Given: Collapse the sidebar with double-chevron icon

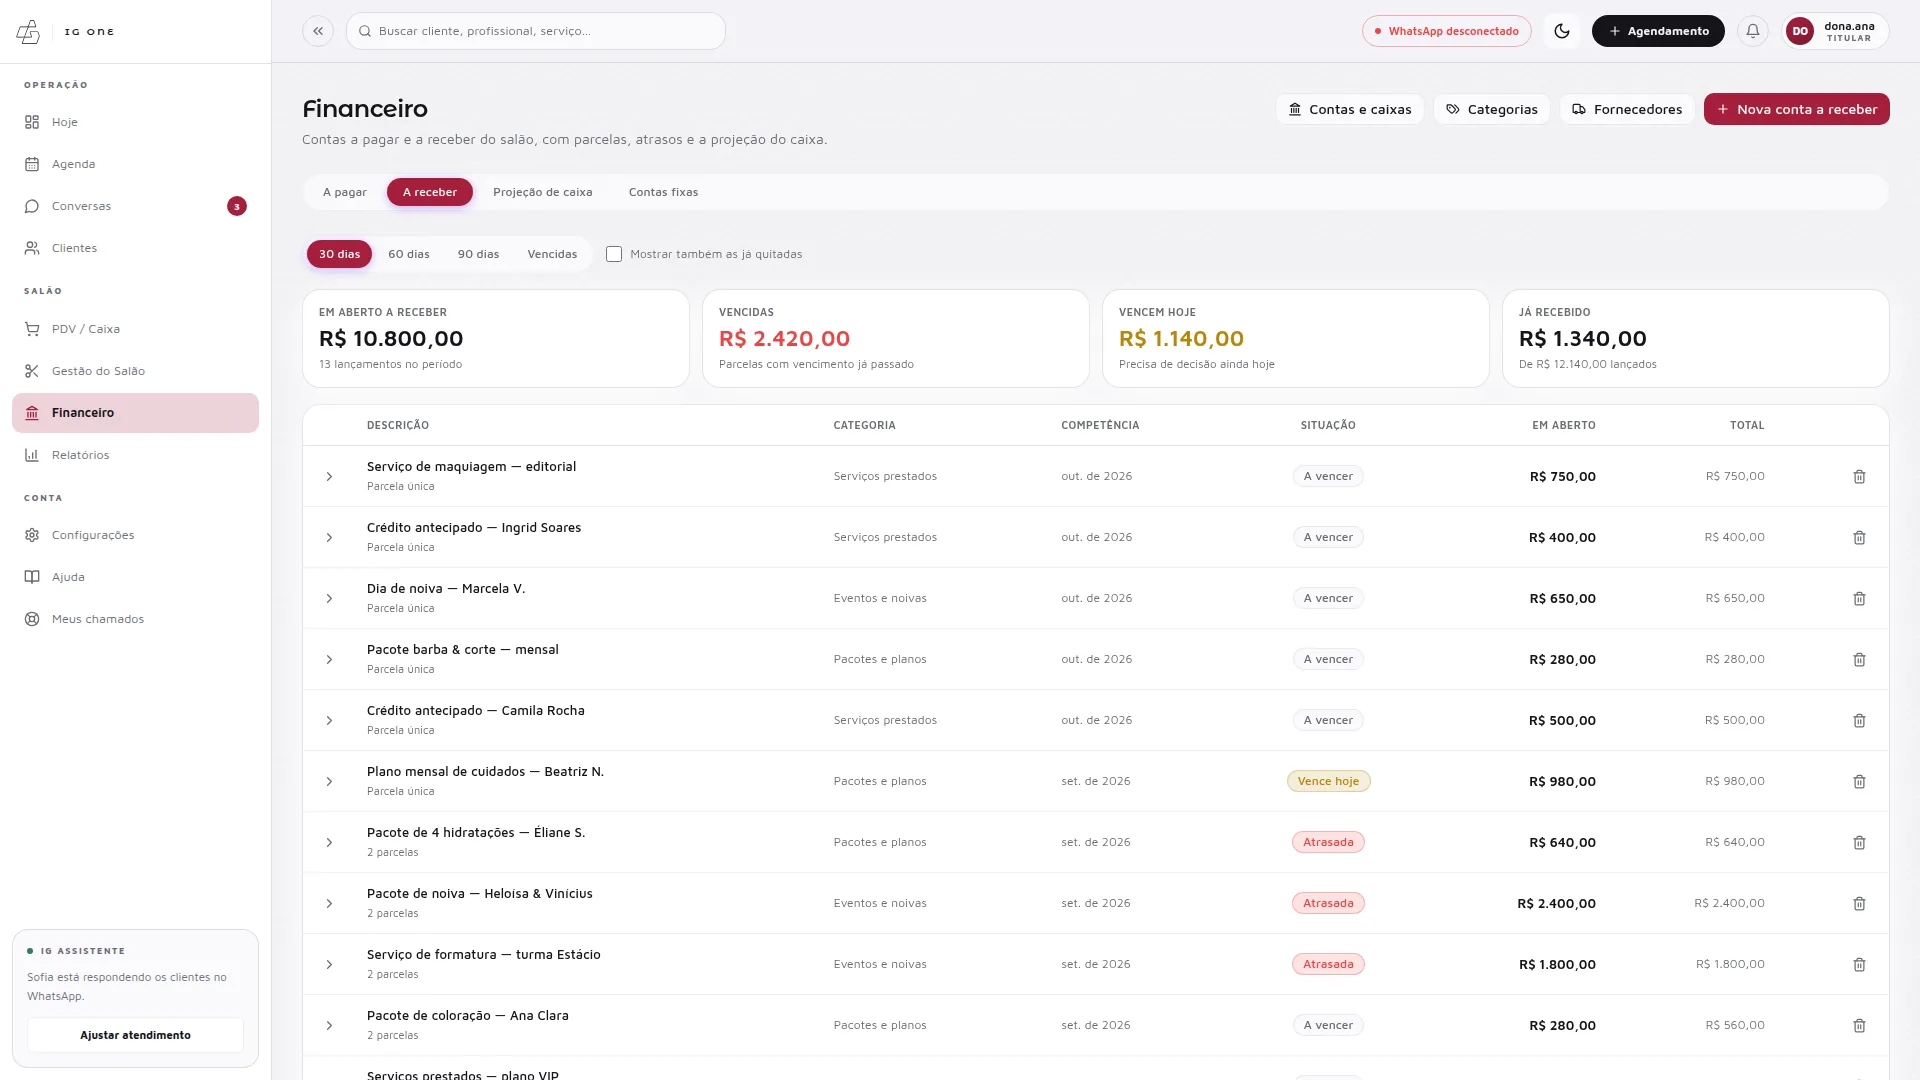Looking at the screenshot, I should click(318, 31).
